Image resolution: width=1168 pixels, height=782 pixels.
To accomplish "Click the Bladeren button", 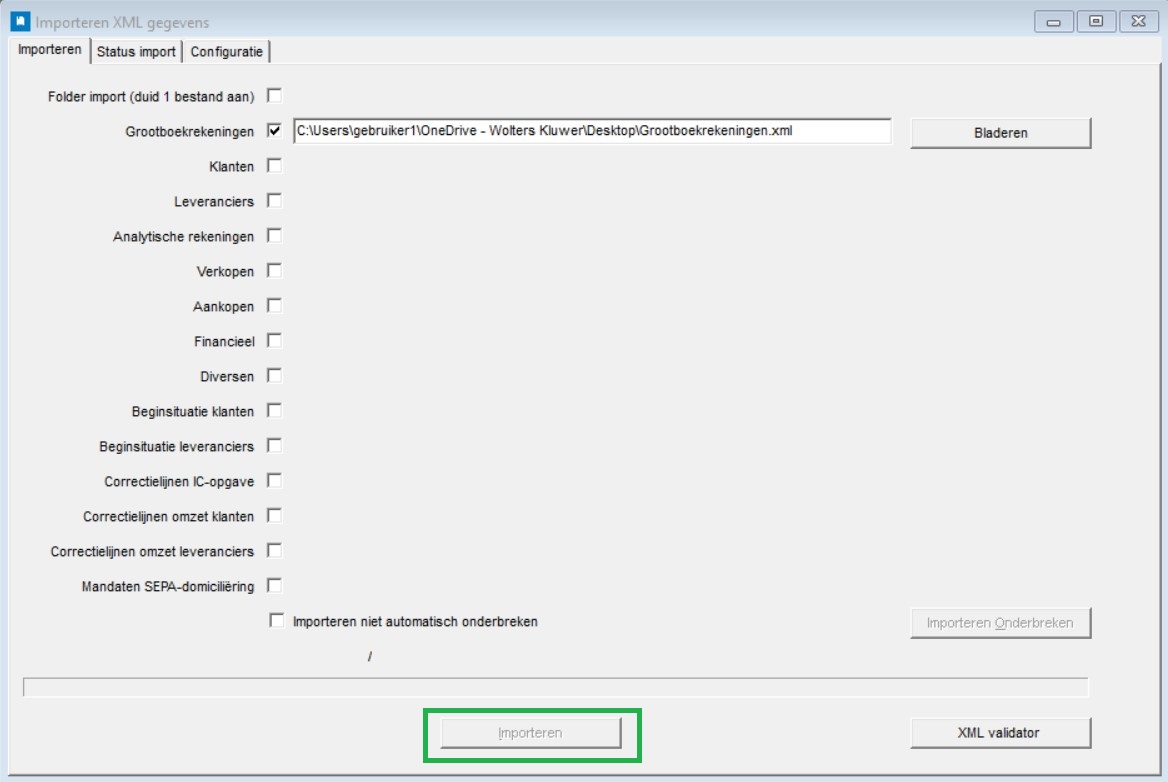I will coord(1000,133).
